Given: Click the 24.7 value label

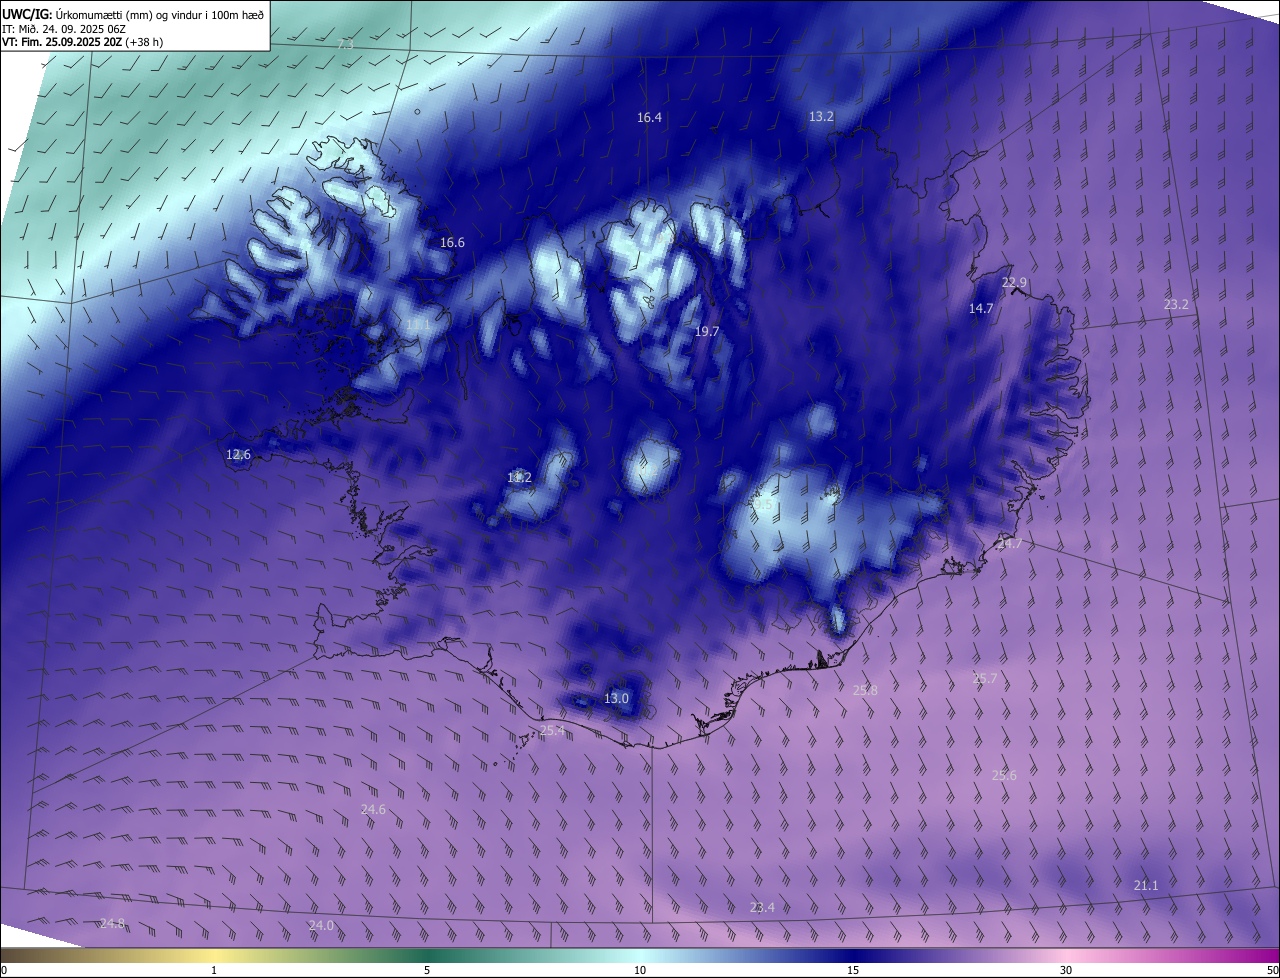Looking at the screenshot, I should pos(1010,543).
